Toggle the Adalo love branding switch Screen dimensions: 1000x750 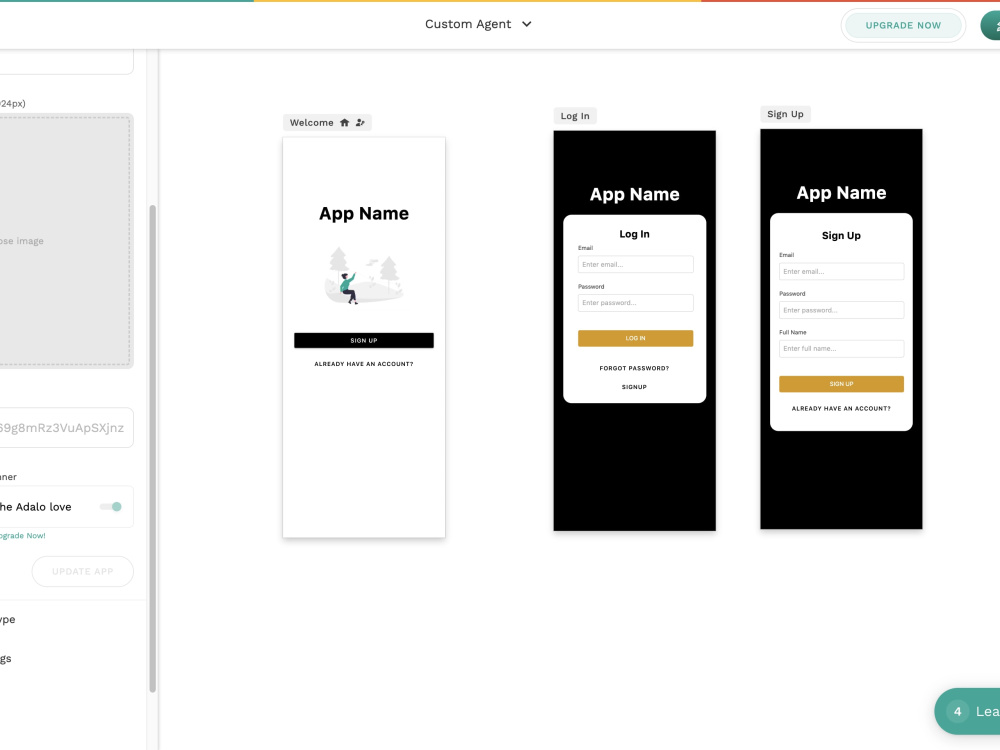point(111,506)
